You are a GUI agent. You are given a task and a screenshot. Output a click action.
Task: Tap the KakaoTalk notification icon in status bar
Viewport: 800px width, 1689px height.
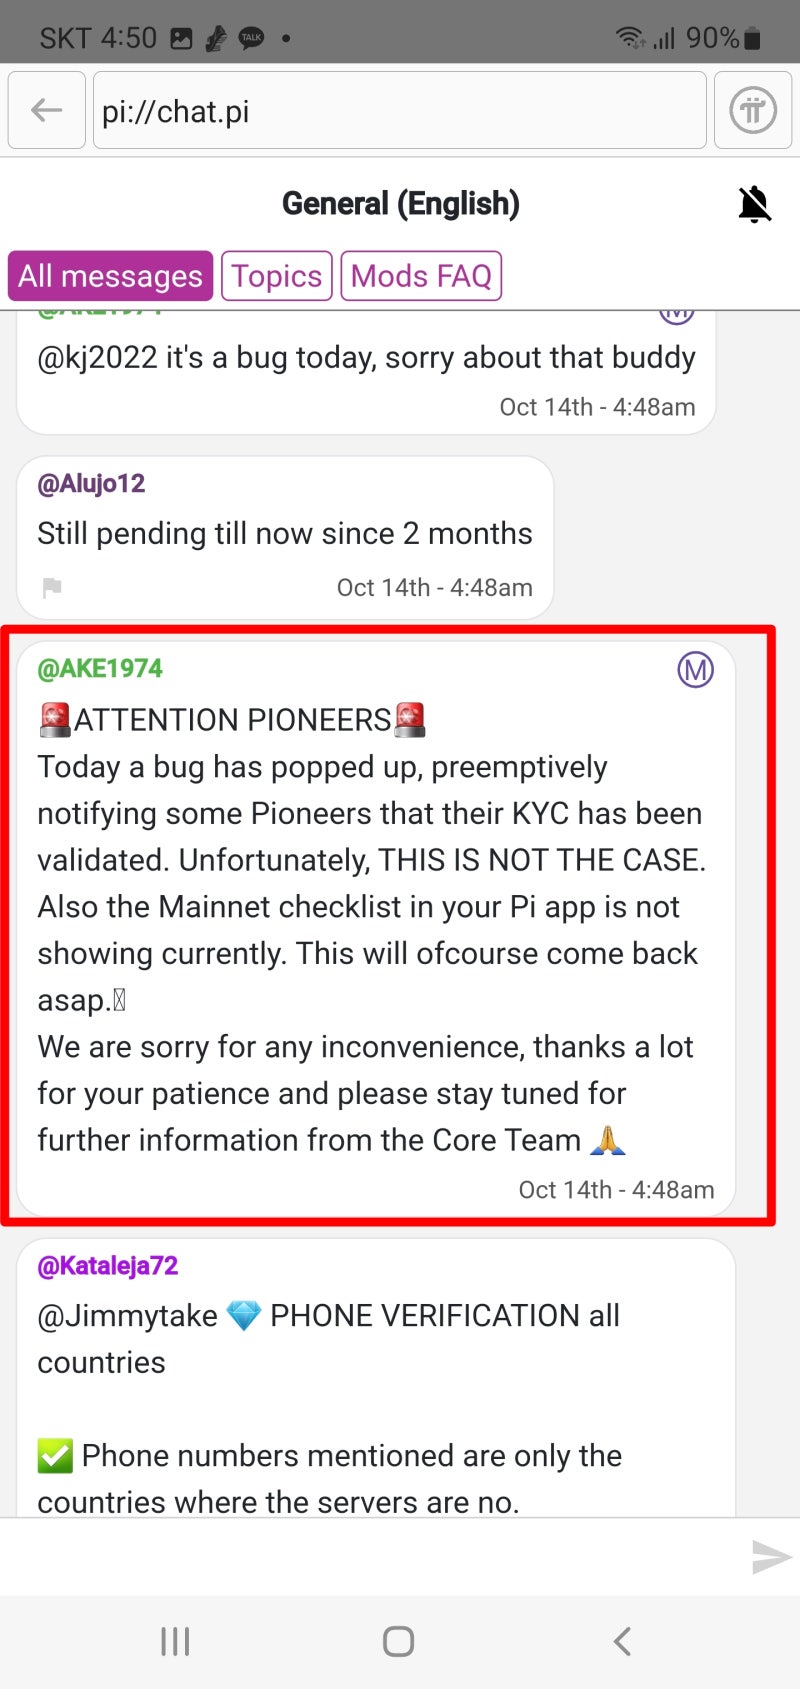[251, 39]
